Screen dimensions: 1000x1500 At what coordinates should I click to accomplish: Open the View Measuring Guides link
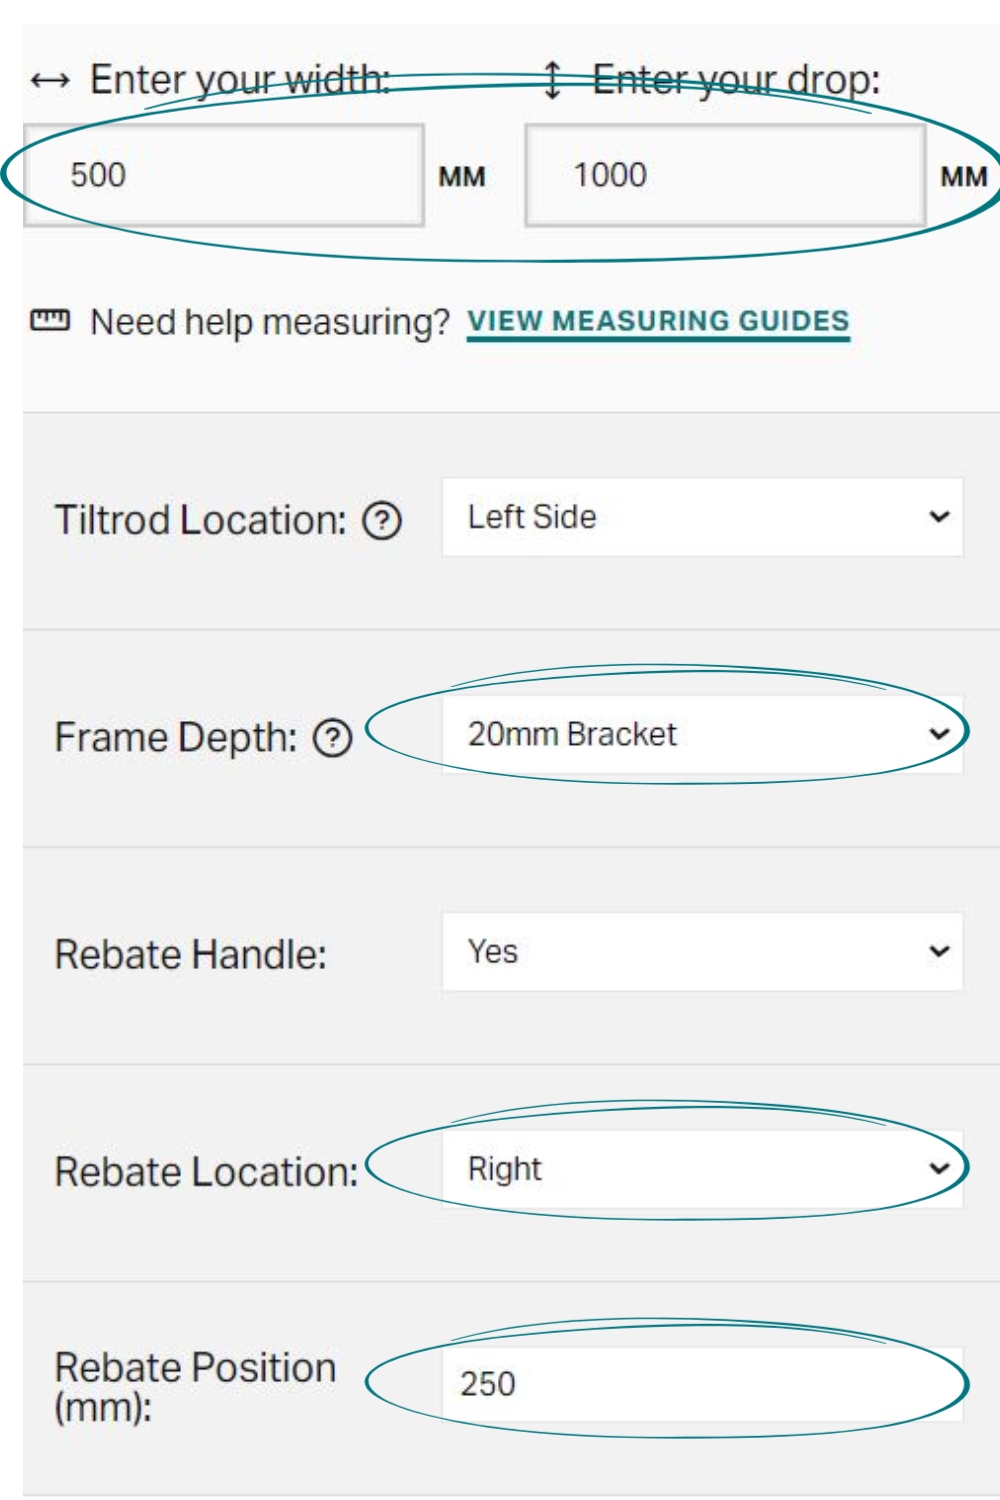click(658, 322)
